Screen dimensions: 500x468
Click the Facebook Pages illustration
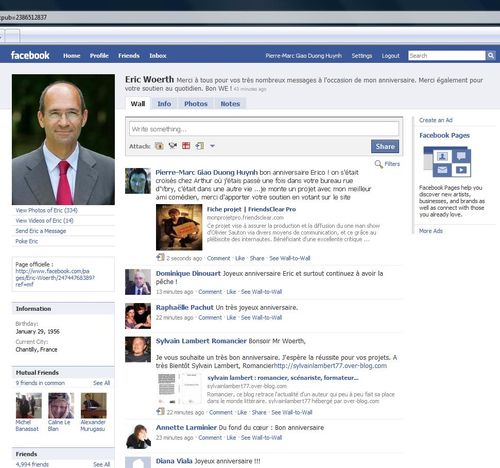pos(447,161)
